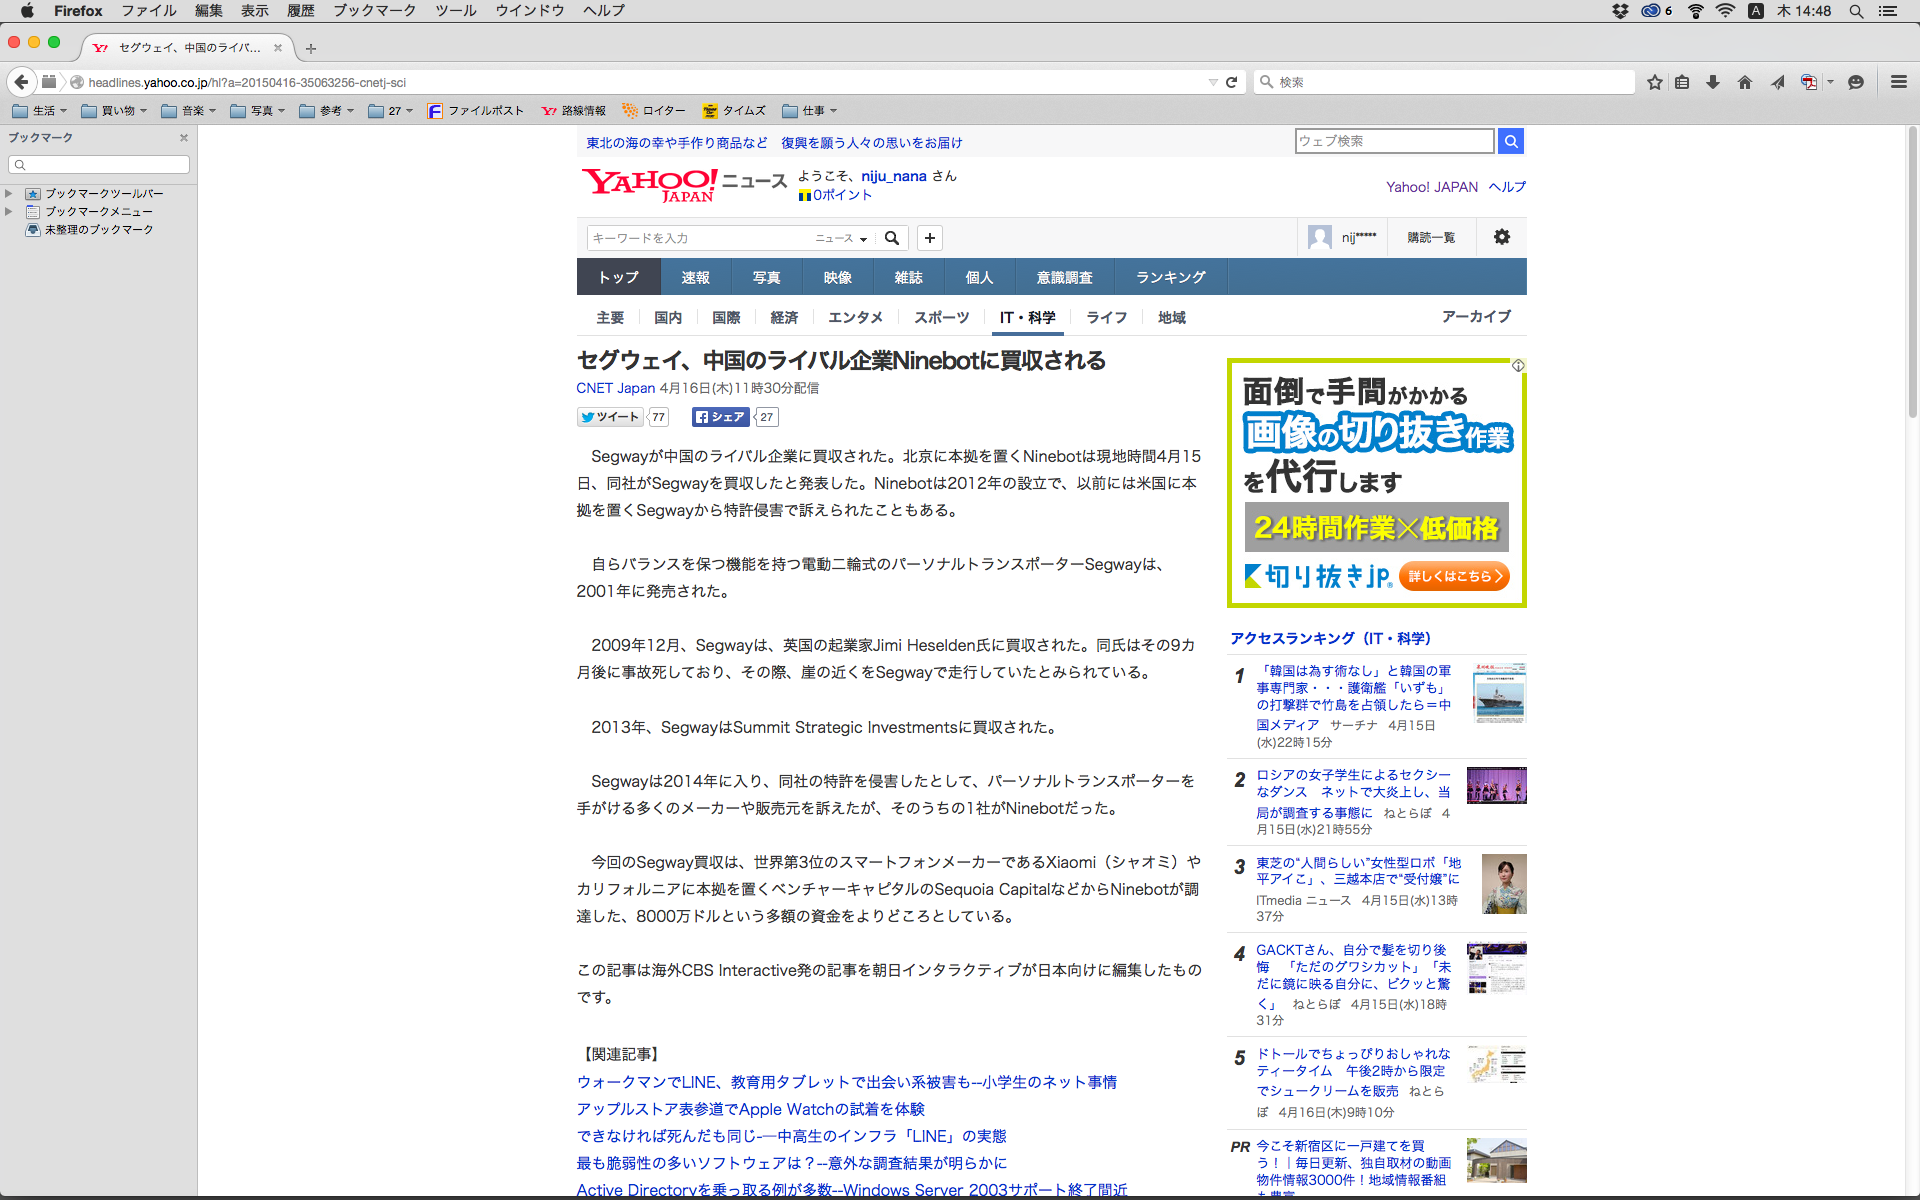Open the ブックマーク menu in menu bar
Screen dimensions: 1920x1200
pyautogui.click(x=374, y=11)
